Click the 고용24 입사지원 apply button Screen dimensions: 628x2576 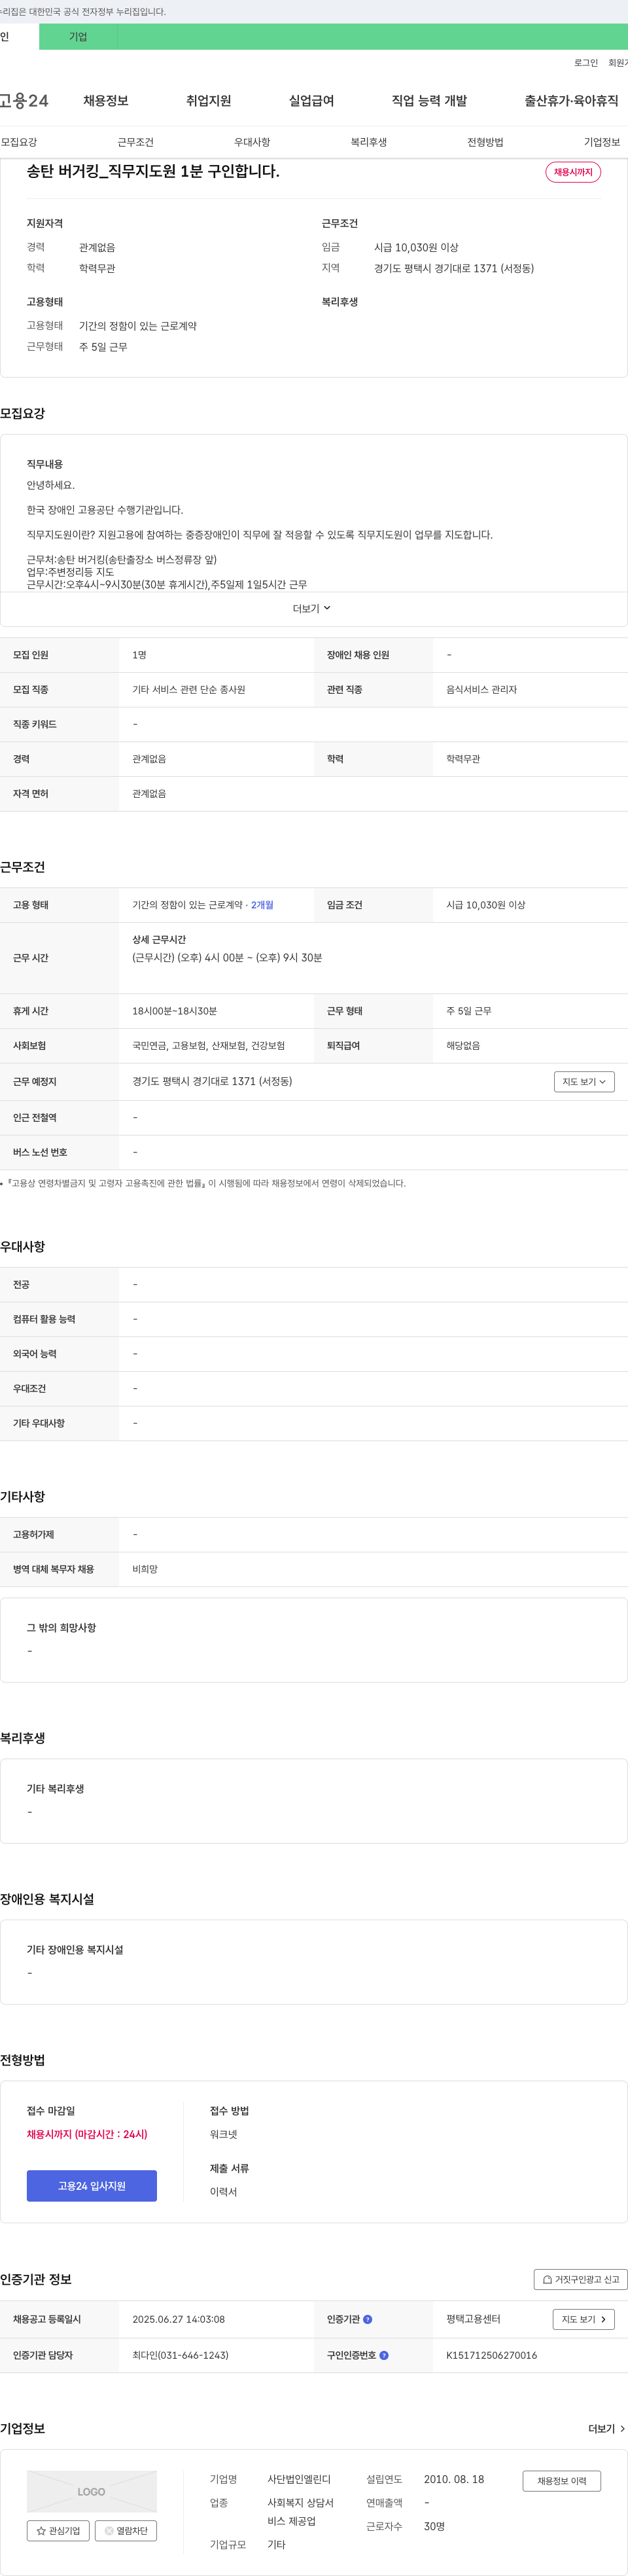pos(92,2186)
